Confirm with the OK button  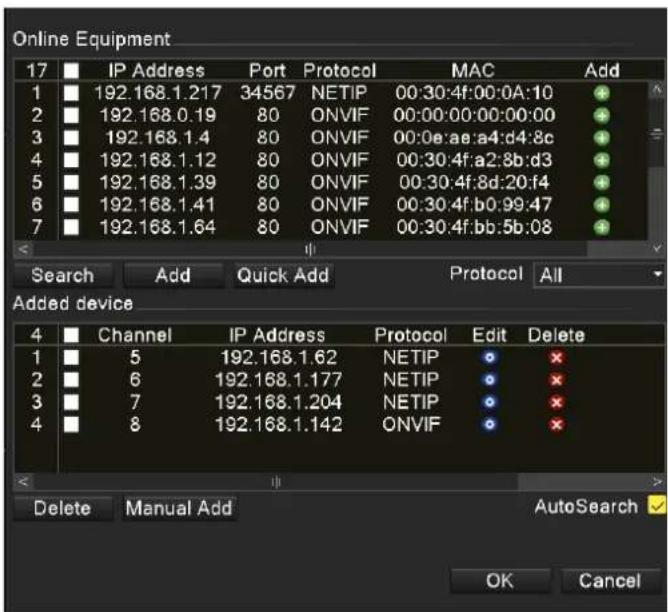pos(500,581)
